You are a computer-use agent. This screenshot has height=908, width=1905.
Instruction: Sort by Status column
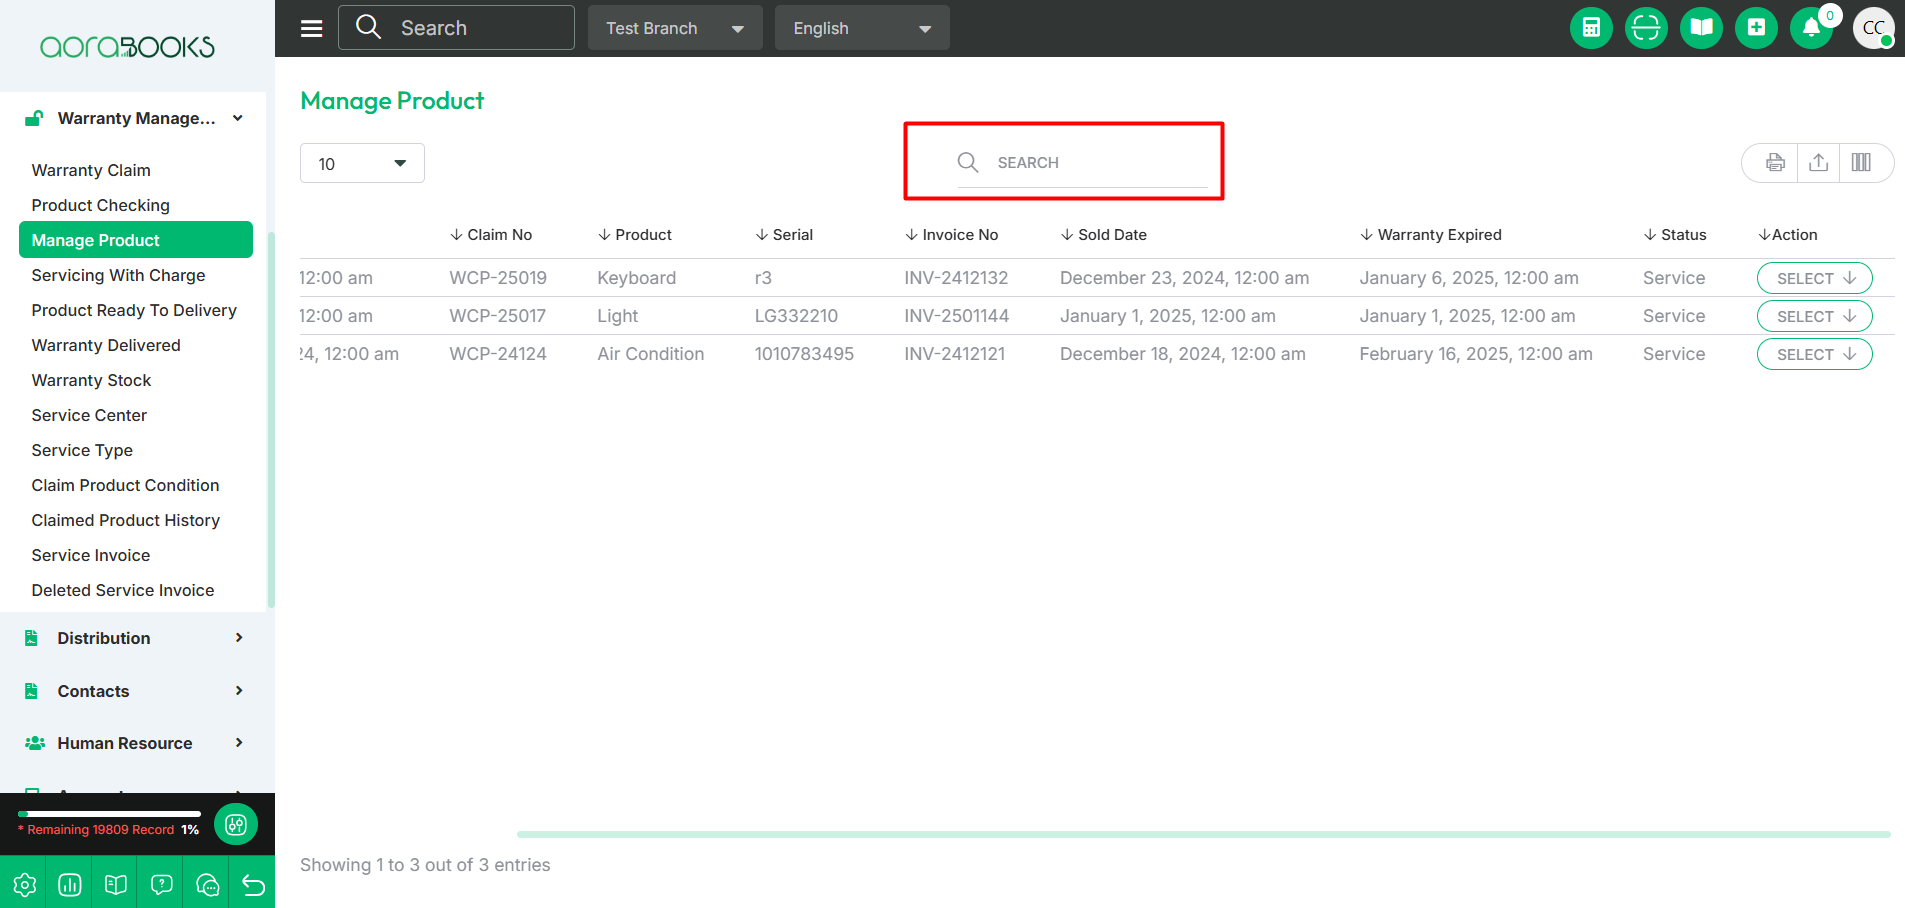[x=1675, y=235]
